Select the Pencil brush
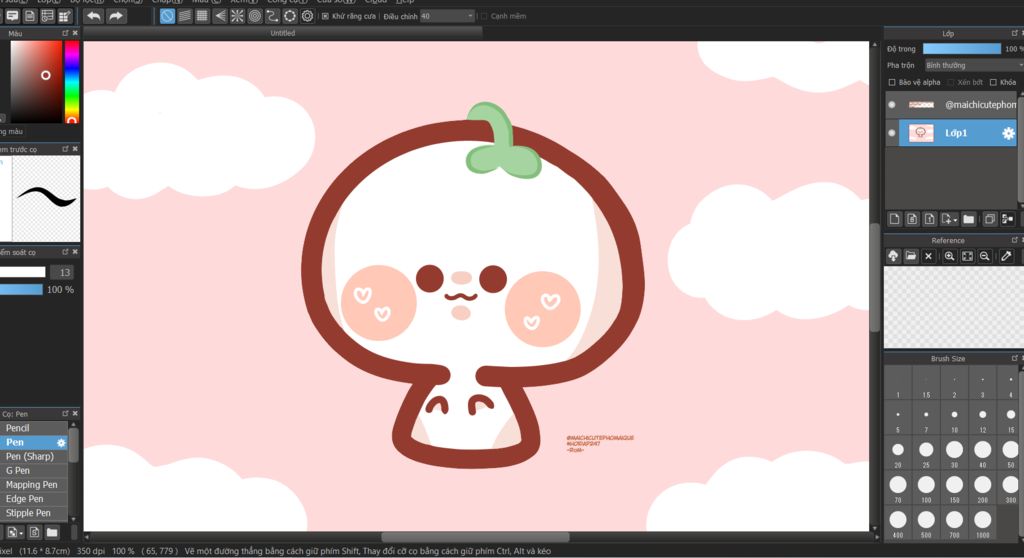1024x558 pixels. (34, 428)
